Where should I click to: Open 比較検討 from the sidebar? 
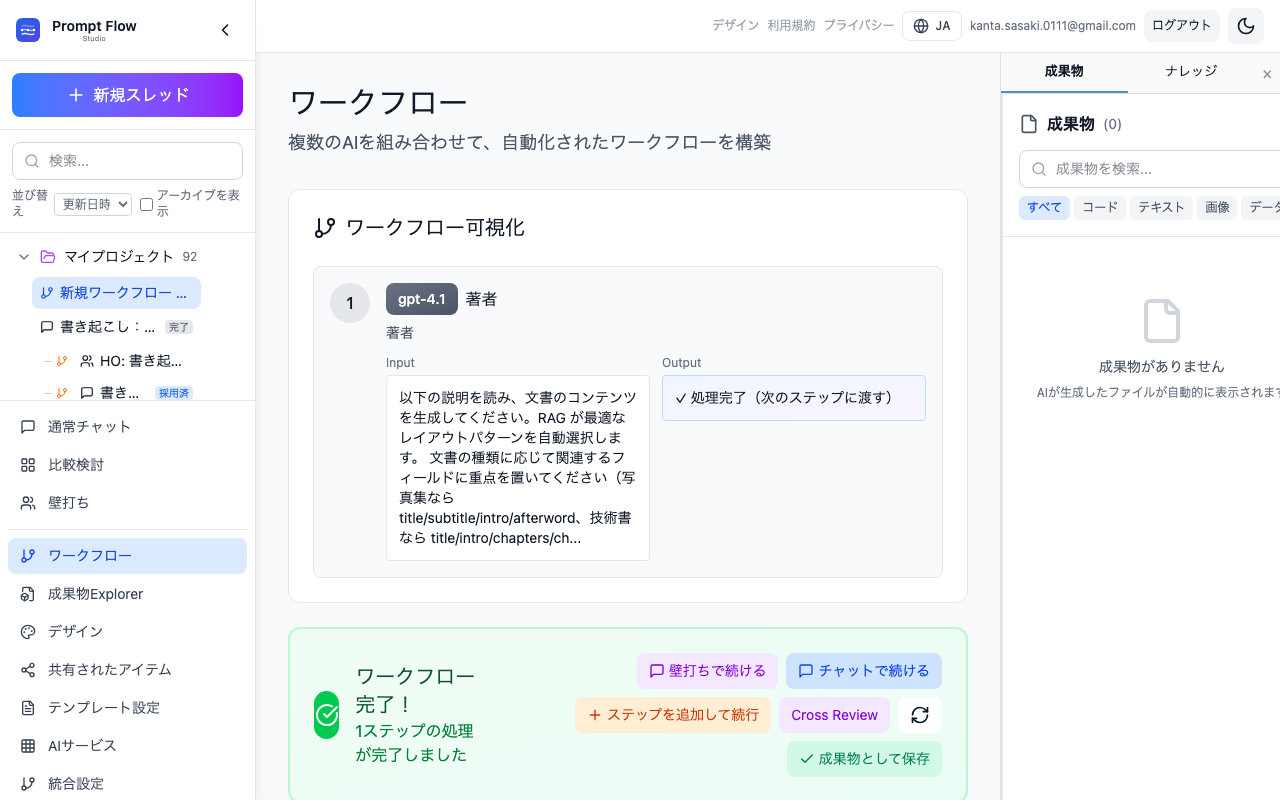[127, 465]
